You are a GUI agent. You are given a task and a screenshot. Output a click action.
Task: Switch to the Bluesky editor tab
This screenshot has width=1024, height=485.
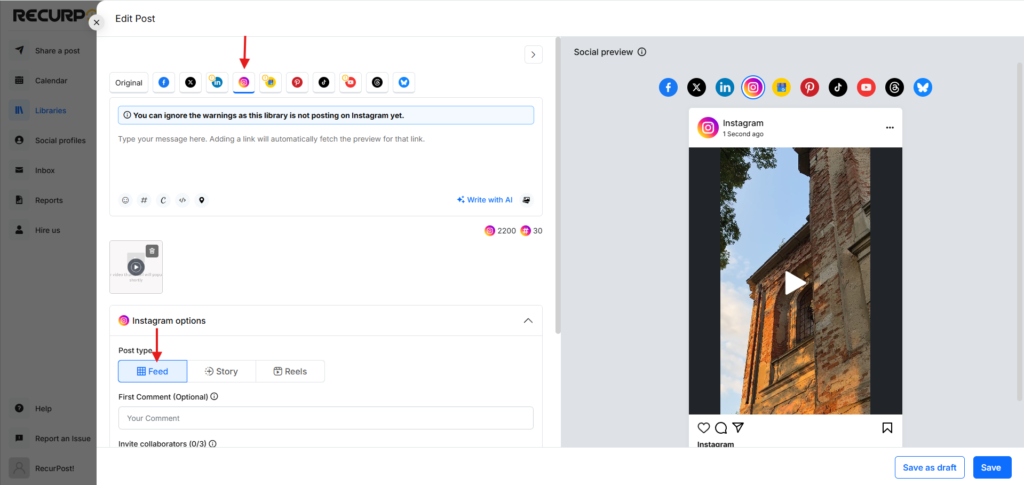pyautogui.click(x=404, y=83)
